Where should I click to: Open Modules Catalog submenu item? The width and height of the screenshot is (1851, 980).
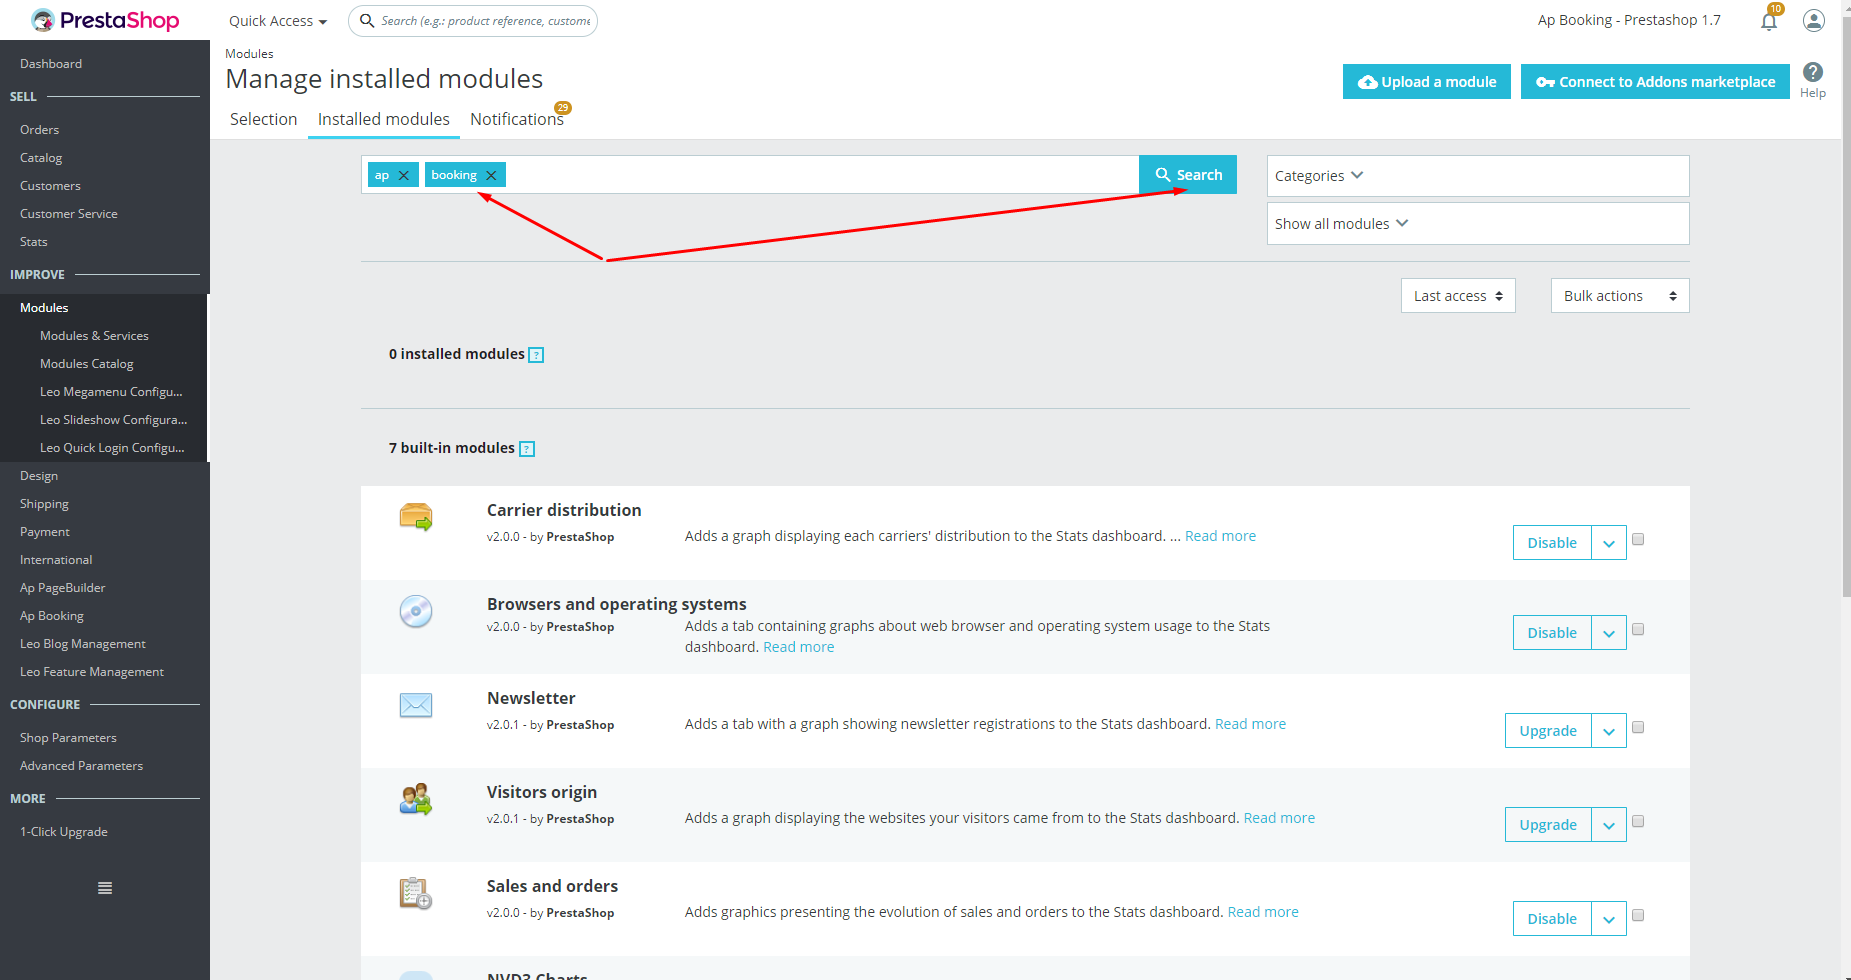(87, 364)
